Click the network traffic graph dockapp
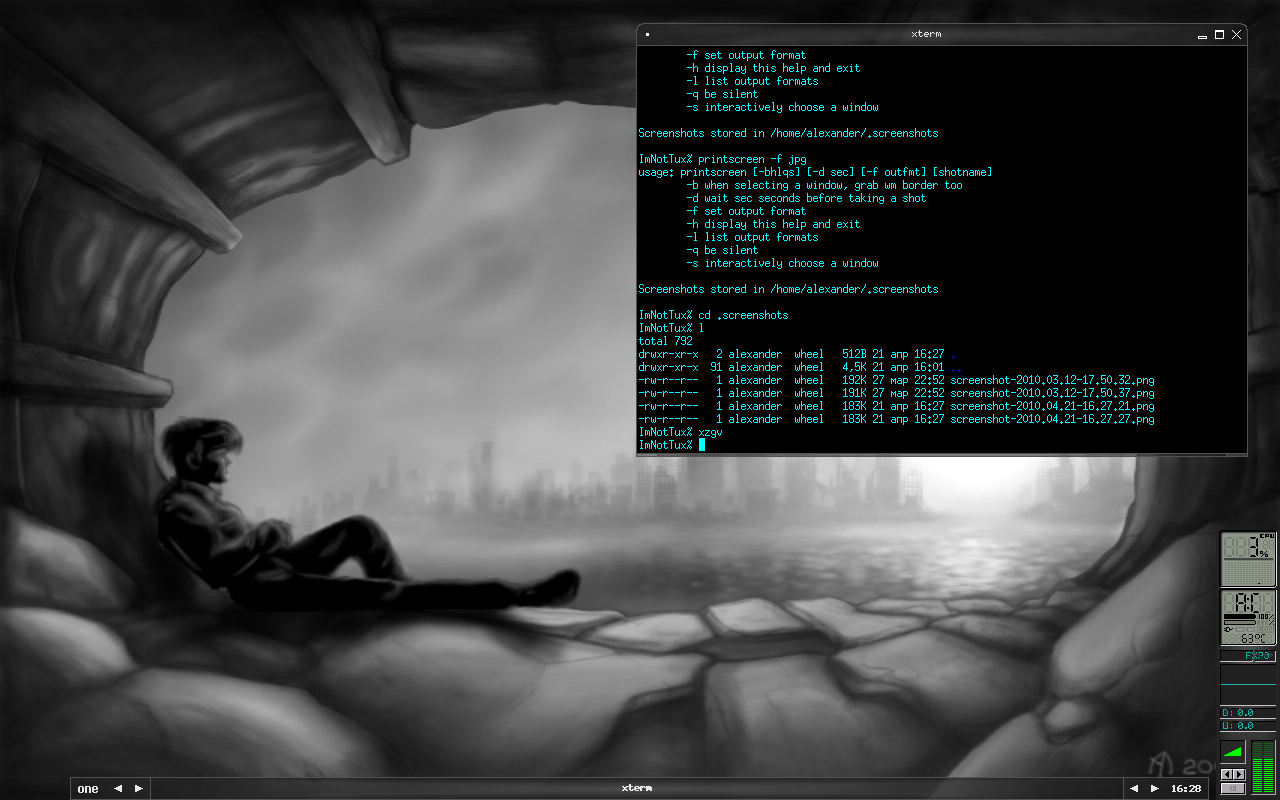This screenshot has width=1280, height=800. click(x=1248, y=684)
